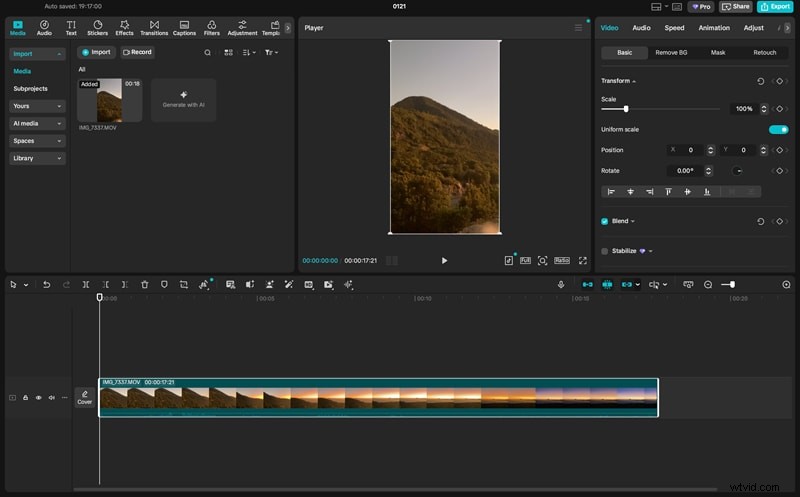The height and width of the screenshot is (497, 800).
Task: Hide the track using the eye icon
Action: click(39, 397)
